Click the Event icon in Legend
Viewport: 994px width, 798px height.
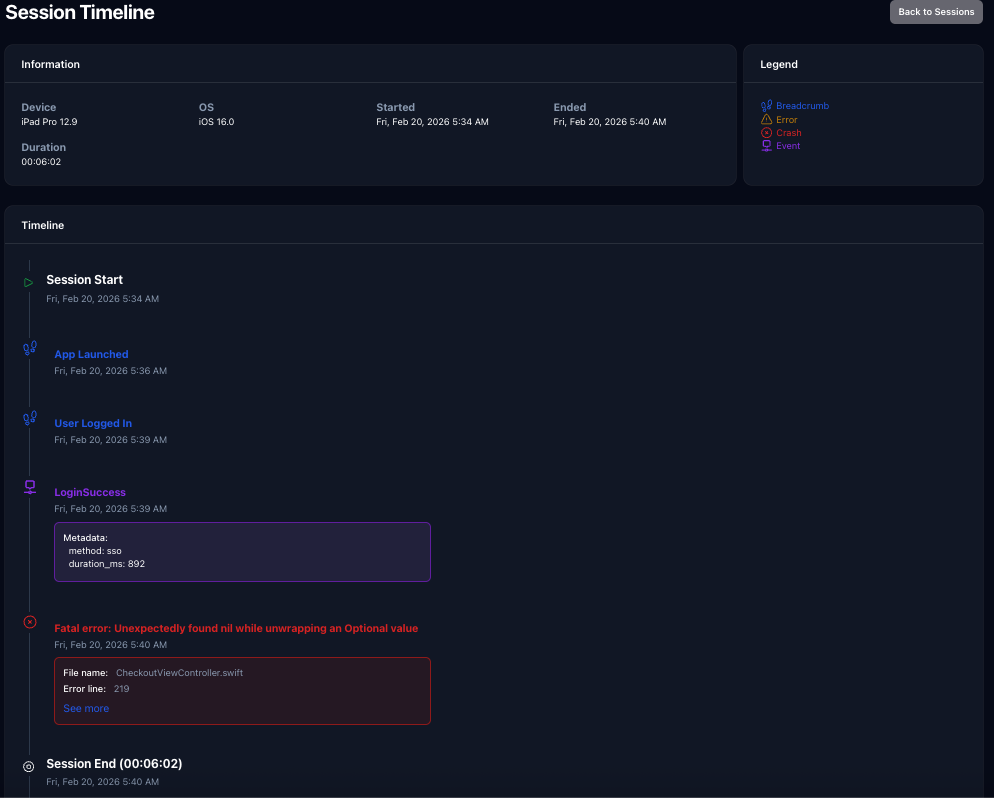(766, 146)
